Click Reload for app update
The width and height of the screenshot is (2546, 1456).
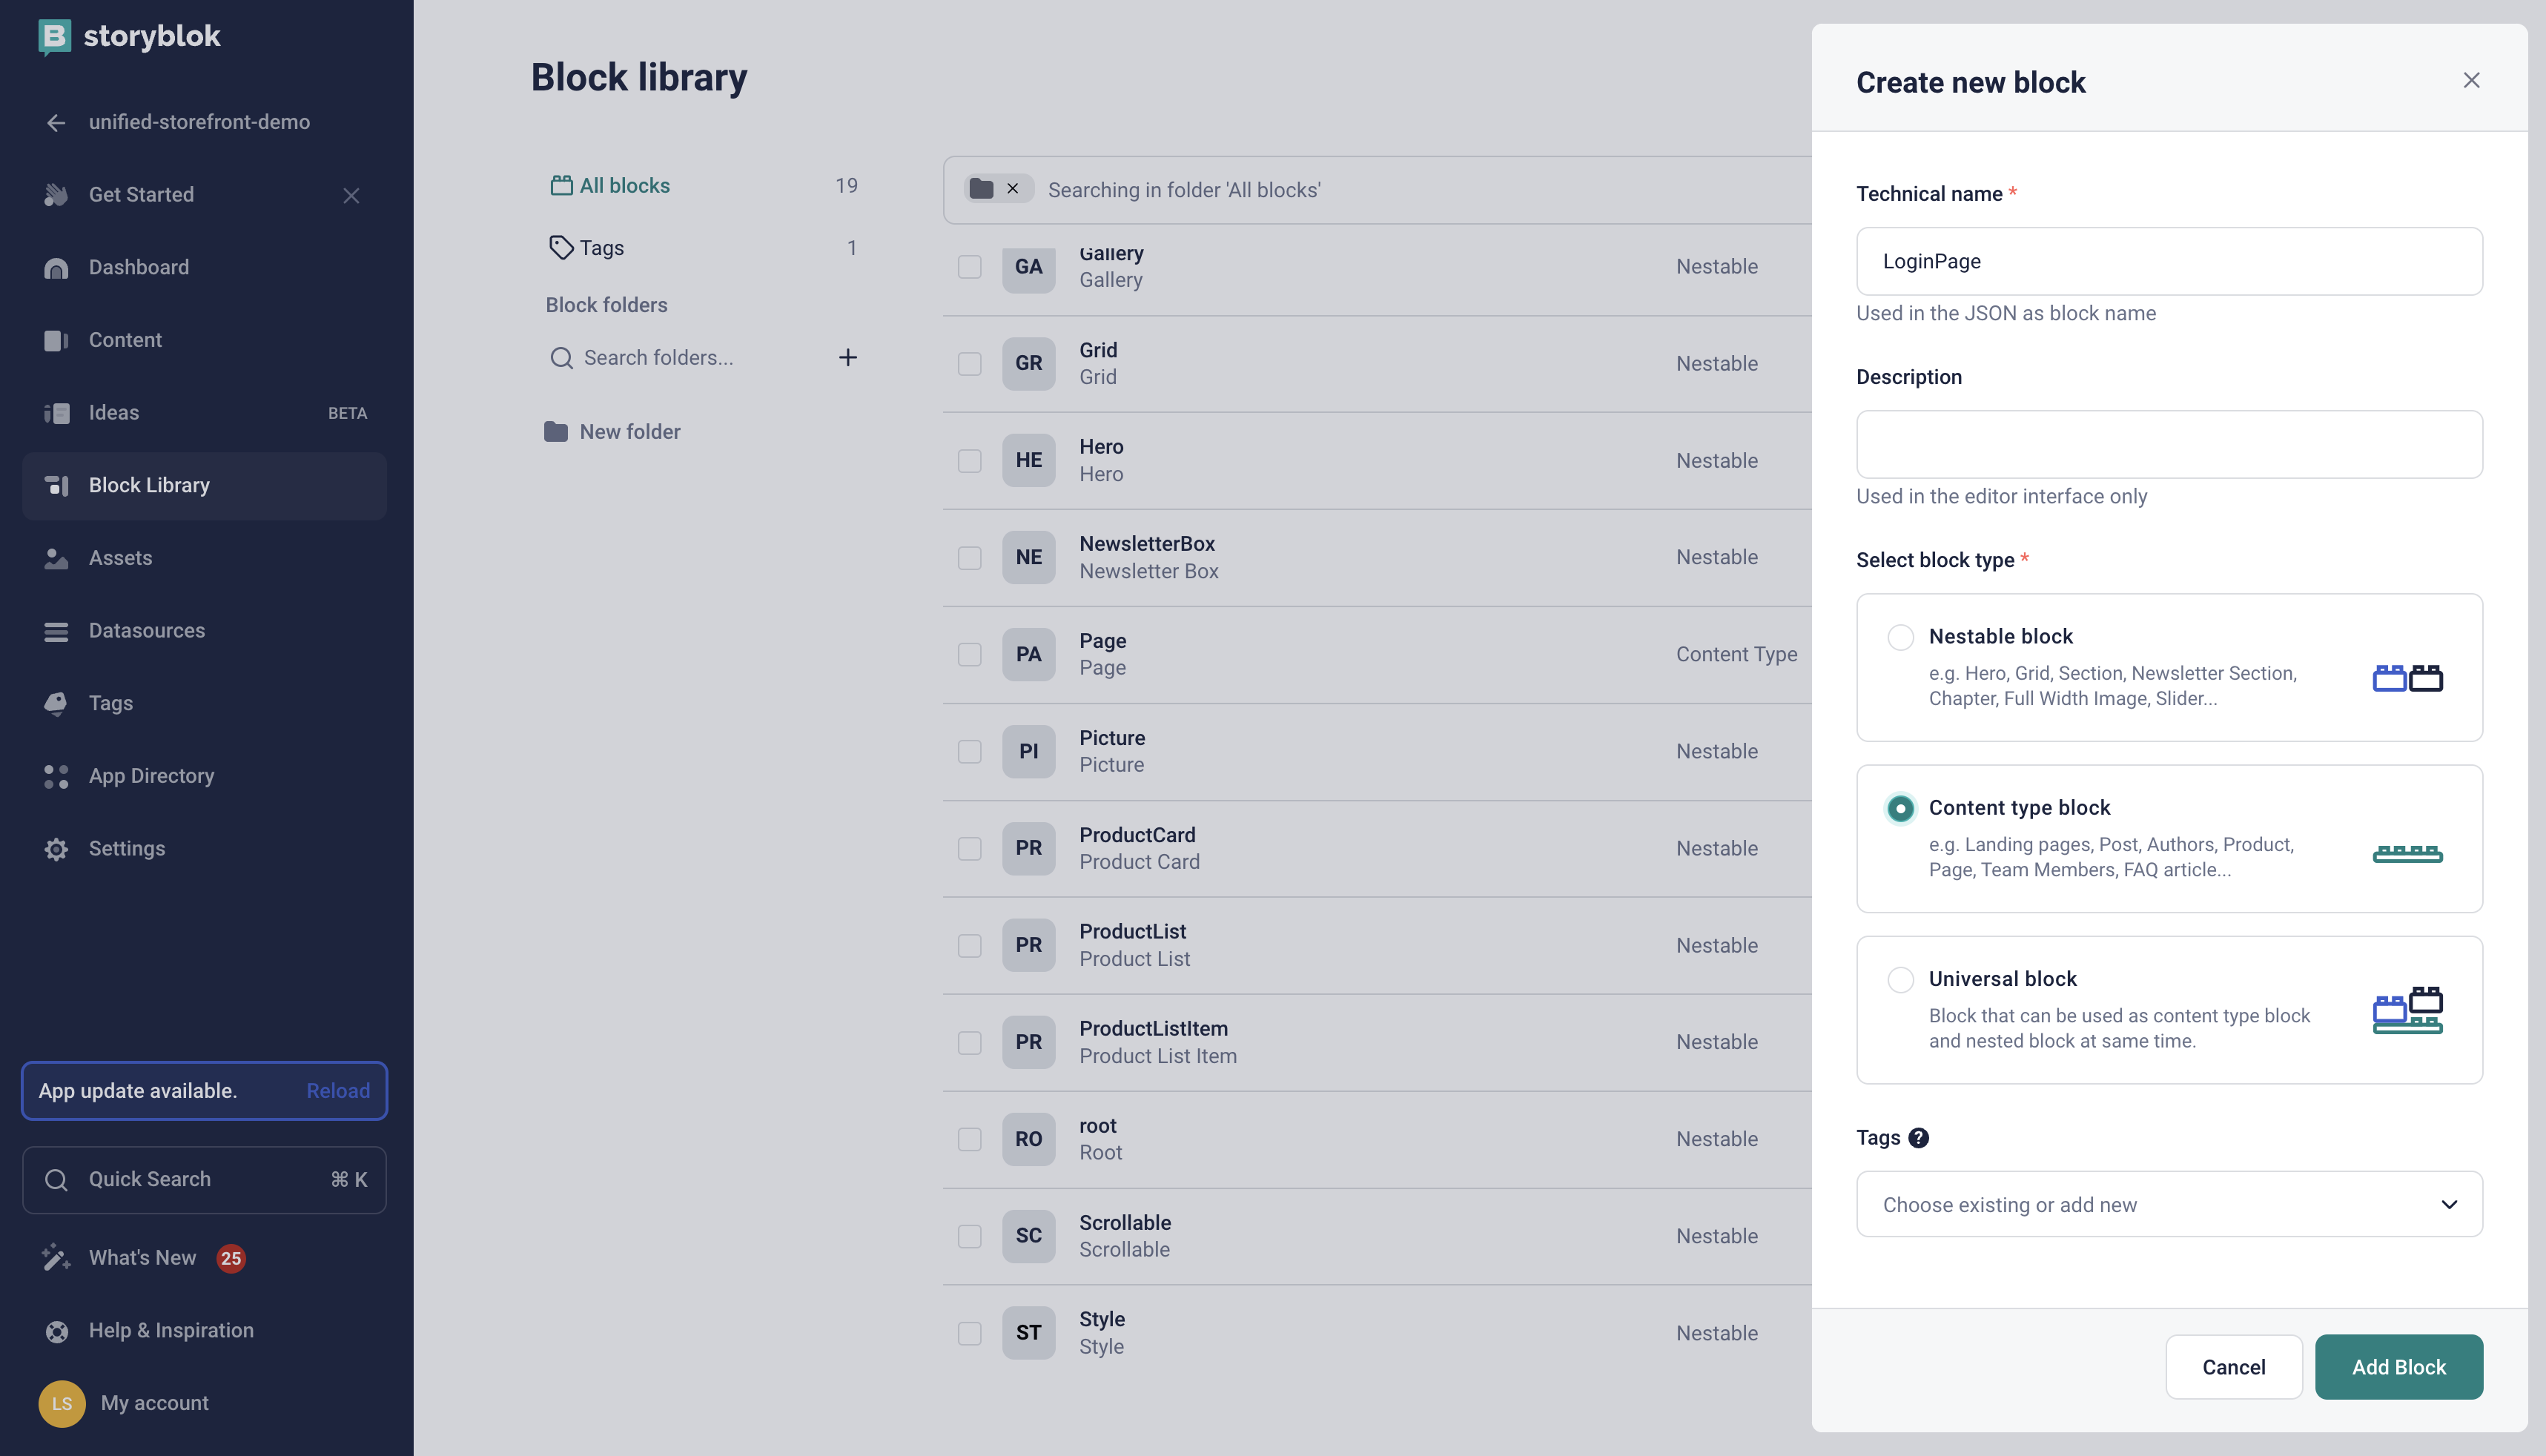(x=338, y=1091)
